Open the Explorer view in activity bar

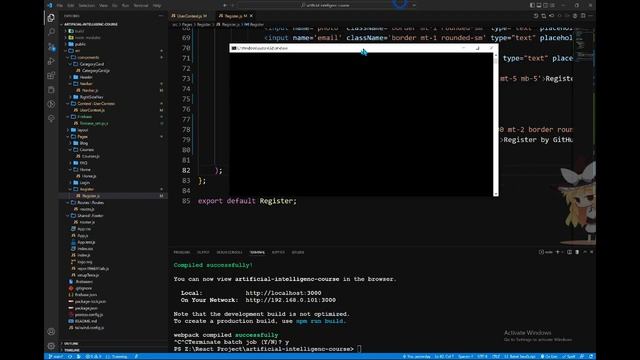coord(51,18)
